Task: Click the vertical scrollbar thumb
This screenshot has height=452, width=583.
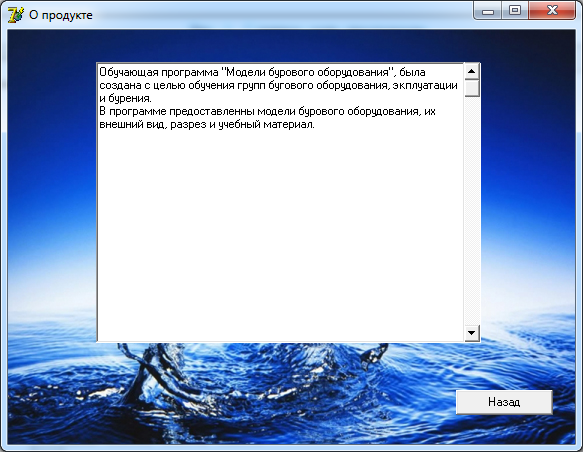Action: coord(472,88)
